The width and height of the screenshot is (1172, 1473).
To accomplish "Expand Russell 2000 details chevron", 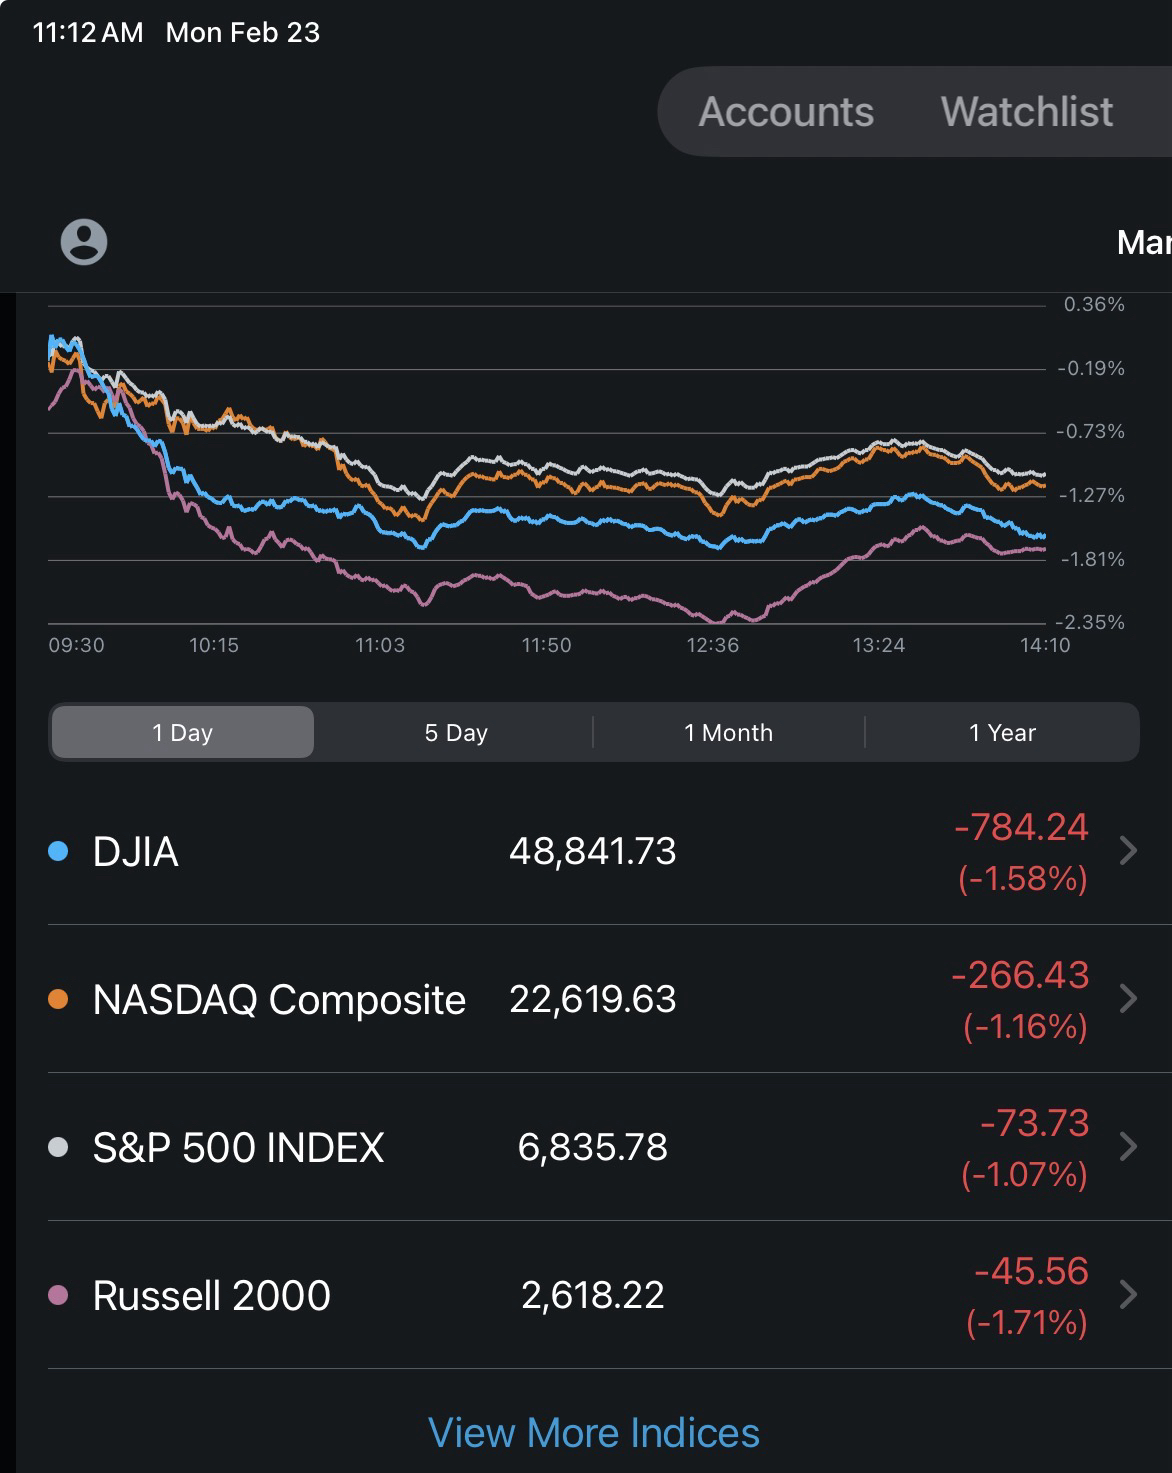I will coord(1128,1295).
